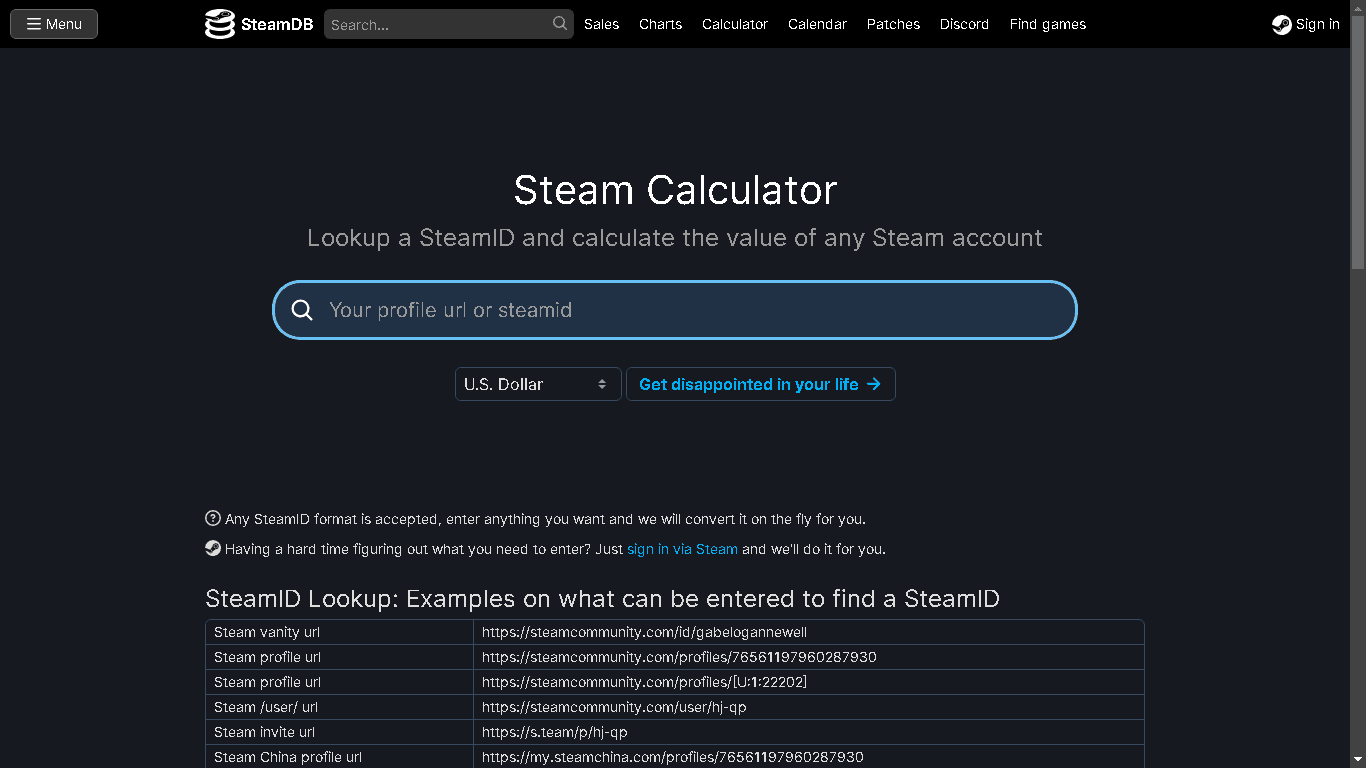1366x768 pixels.
Task: Click the "SteamID Lookup" examples heading
Action: pos(602,599)
